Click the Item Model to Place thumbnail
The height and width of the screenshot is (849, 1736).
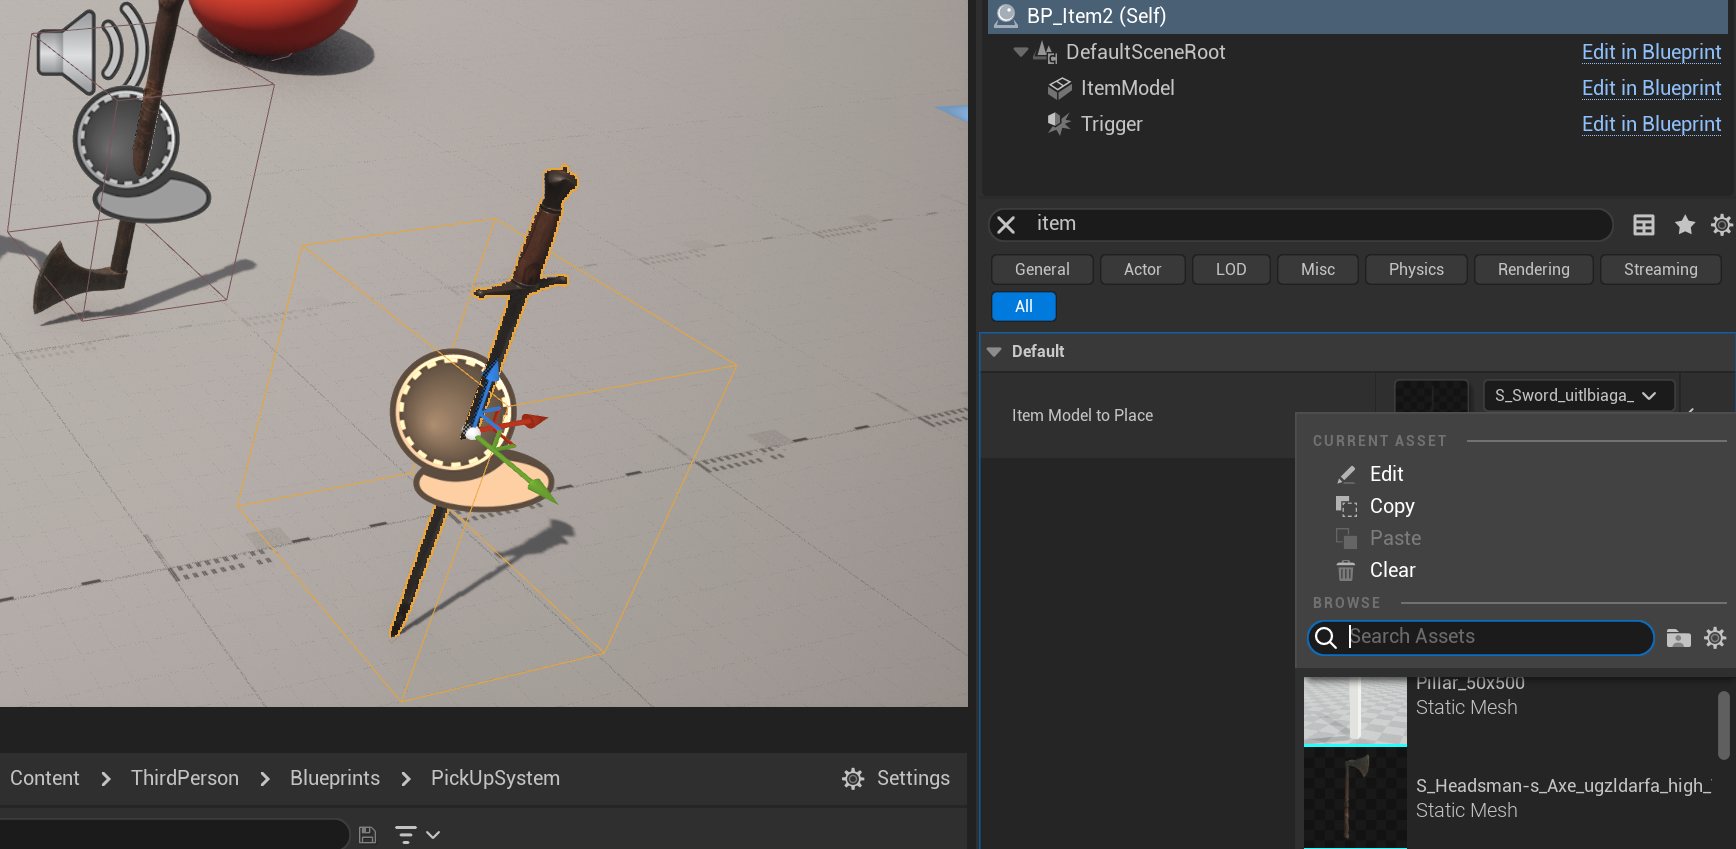(x=1432, y=396)
